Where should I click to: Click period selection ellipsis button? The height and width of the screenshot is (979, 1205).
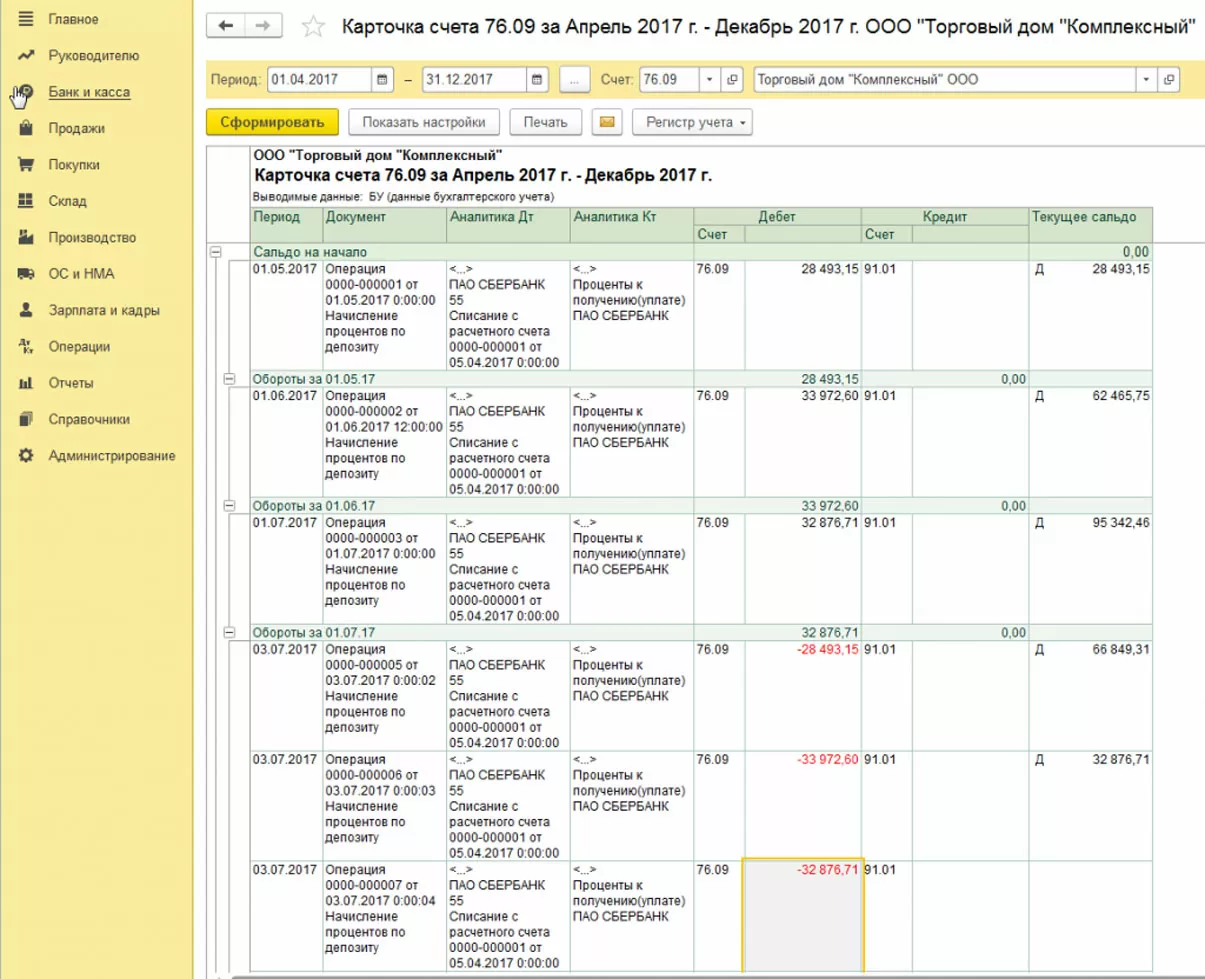click(574, 80)
